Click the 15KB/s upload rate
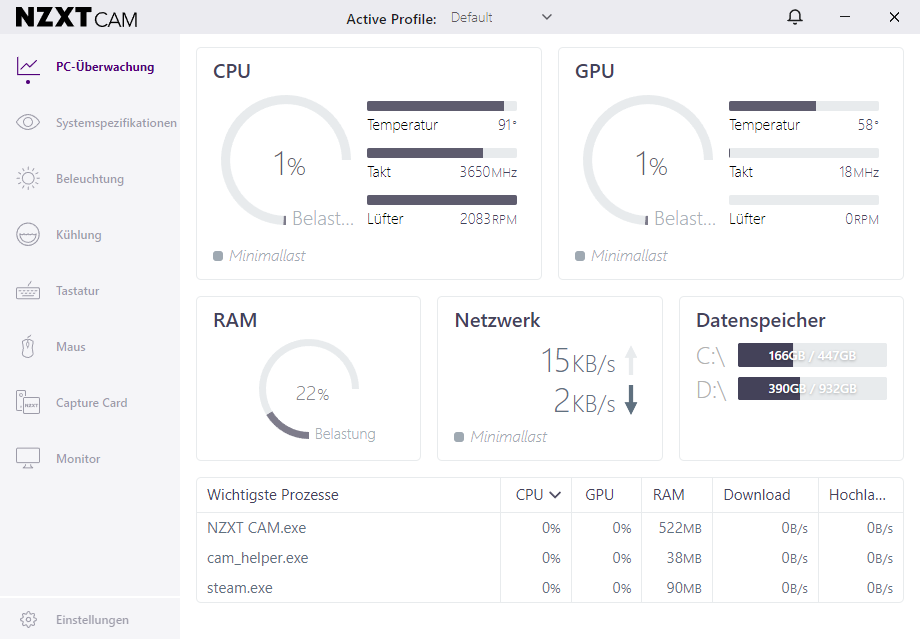 coord(578,360)
